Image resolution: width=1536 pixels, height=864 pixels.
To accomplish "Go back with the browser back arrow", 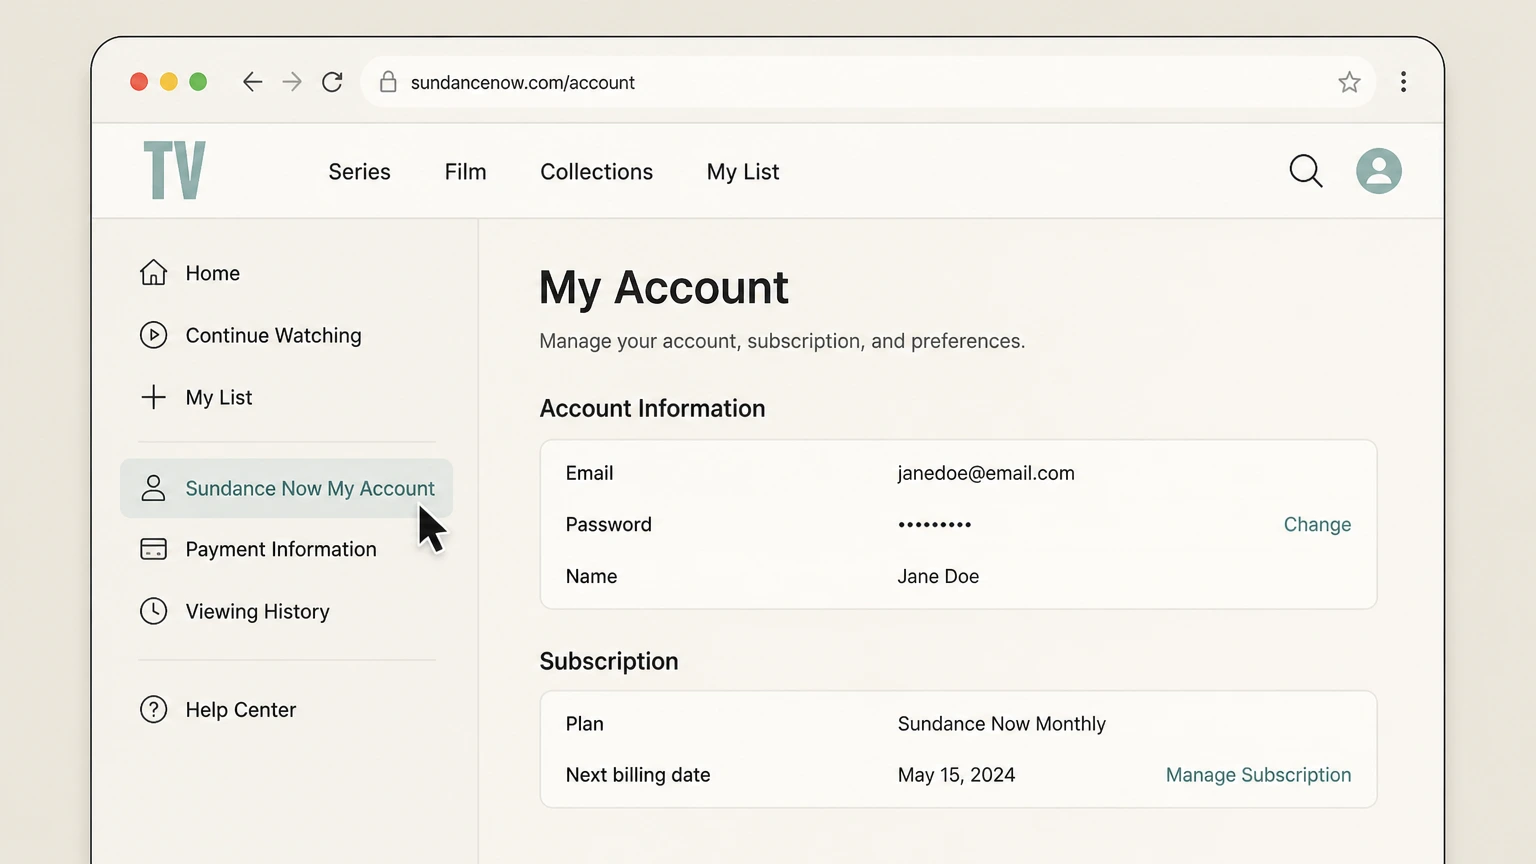I will 252,82.
